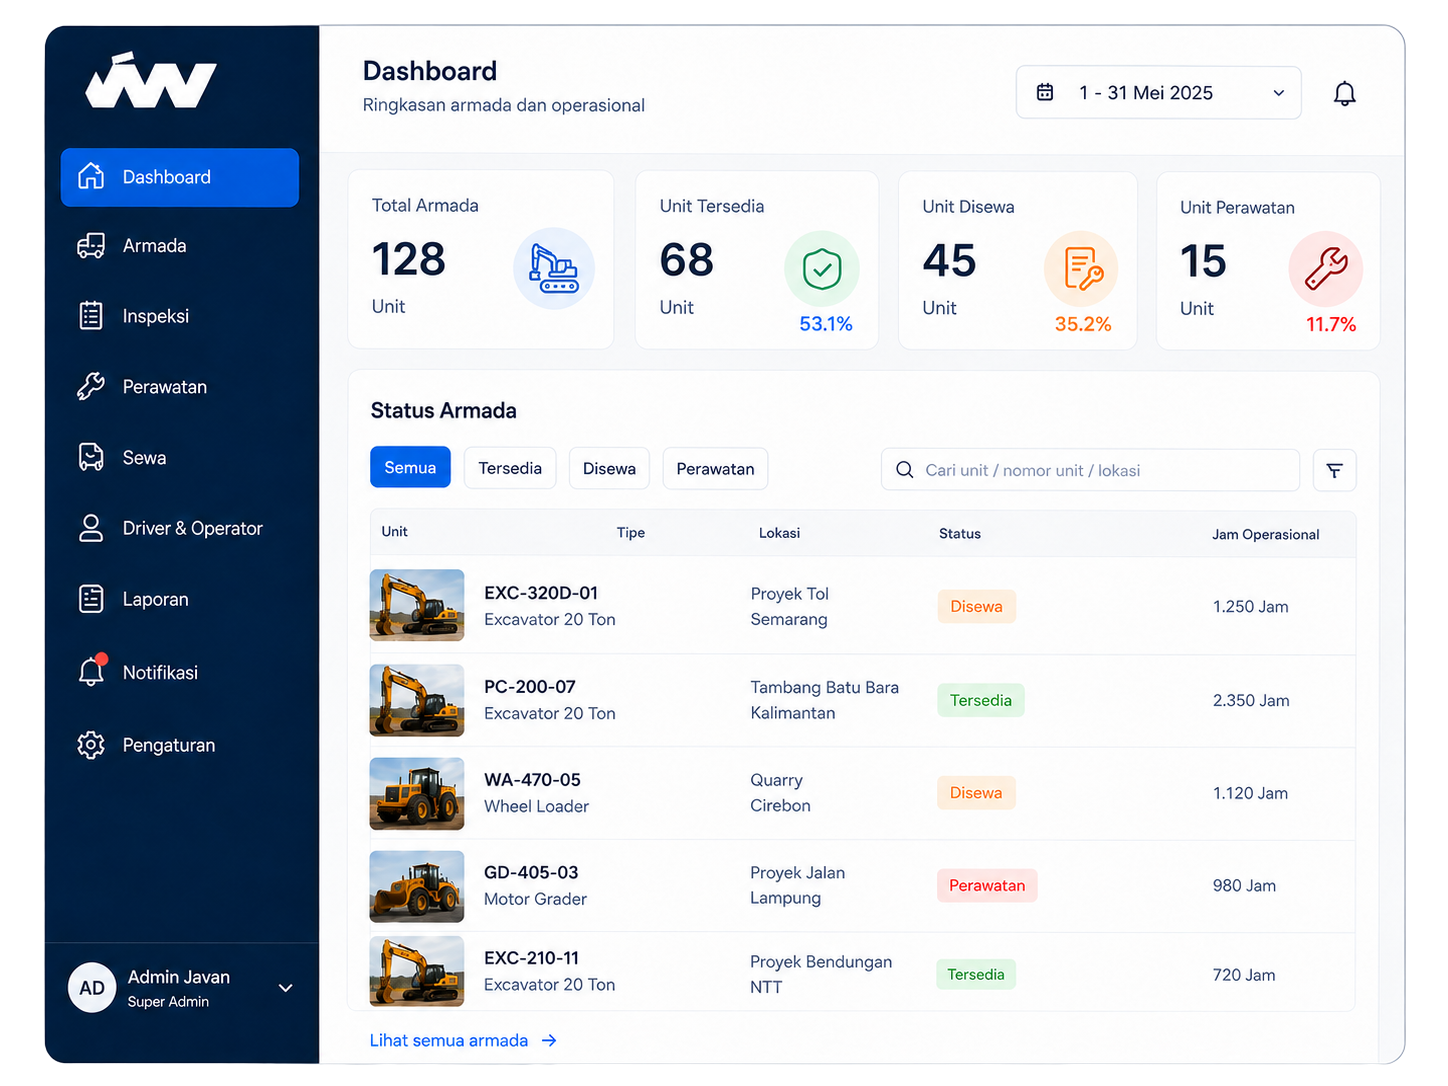Click the search field Cari unit / nomor unit
1448x1086 pixels.
1090,470
